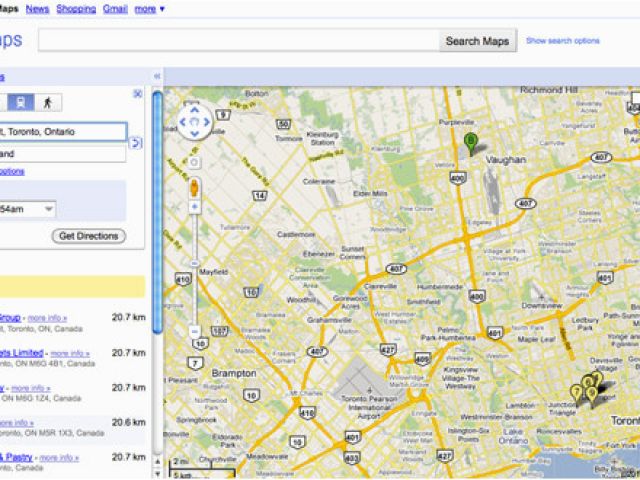The image size is (640, 480).
Task: Open the Gmail link
Action: tap(115, 9)
